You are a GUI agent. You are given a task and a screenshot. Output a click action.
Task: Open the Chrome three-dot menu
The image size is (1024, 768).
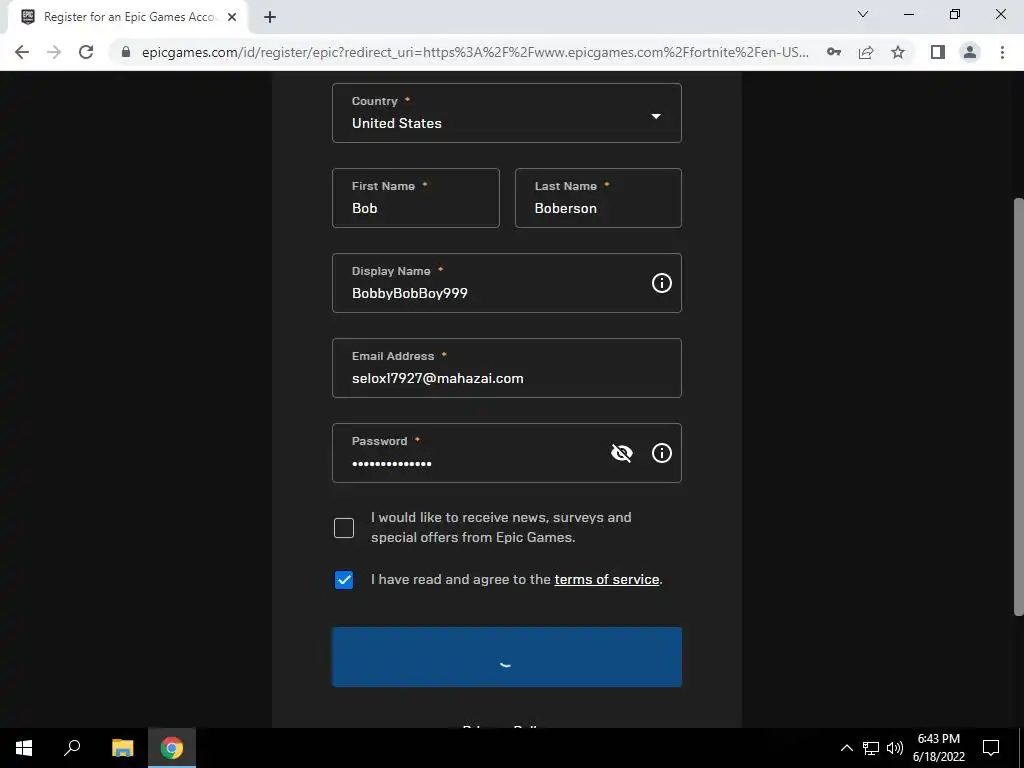(x=1002, y=52)
